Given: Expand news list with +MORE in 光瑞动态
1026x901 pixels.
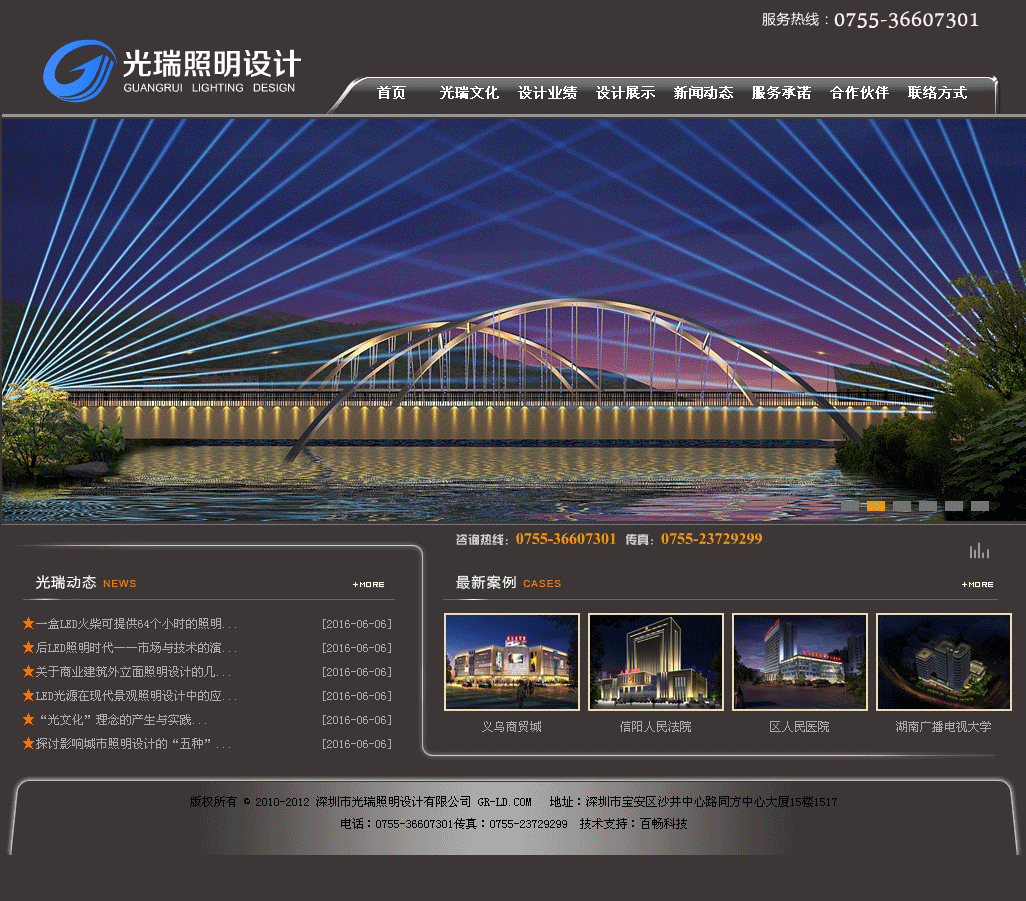Looking at the screenshot, I should click(368, 584).
